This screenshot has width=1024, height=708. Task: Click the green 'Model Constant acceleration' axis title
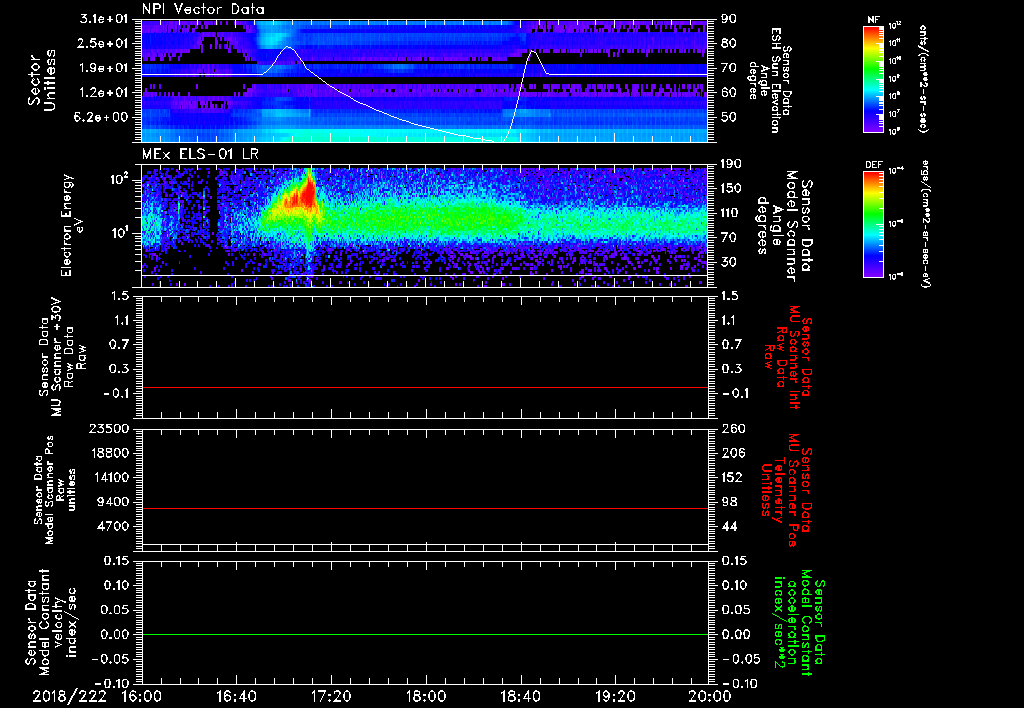coord(799,624)
